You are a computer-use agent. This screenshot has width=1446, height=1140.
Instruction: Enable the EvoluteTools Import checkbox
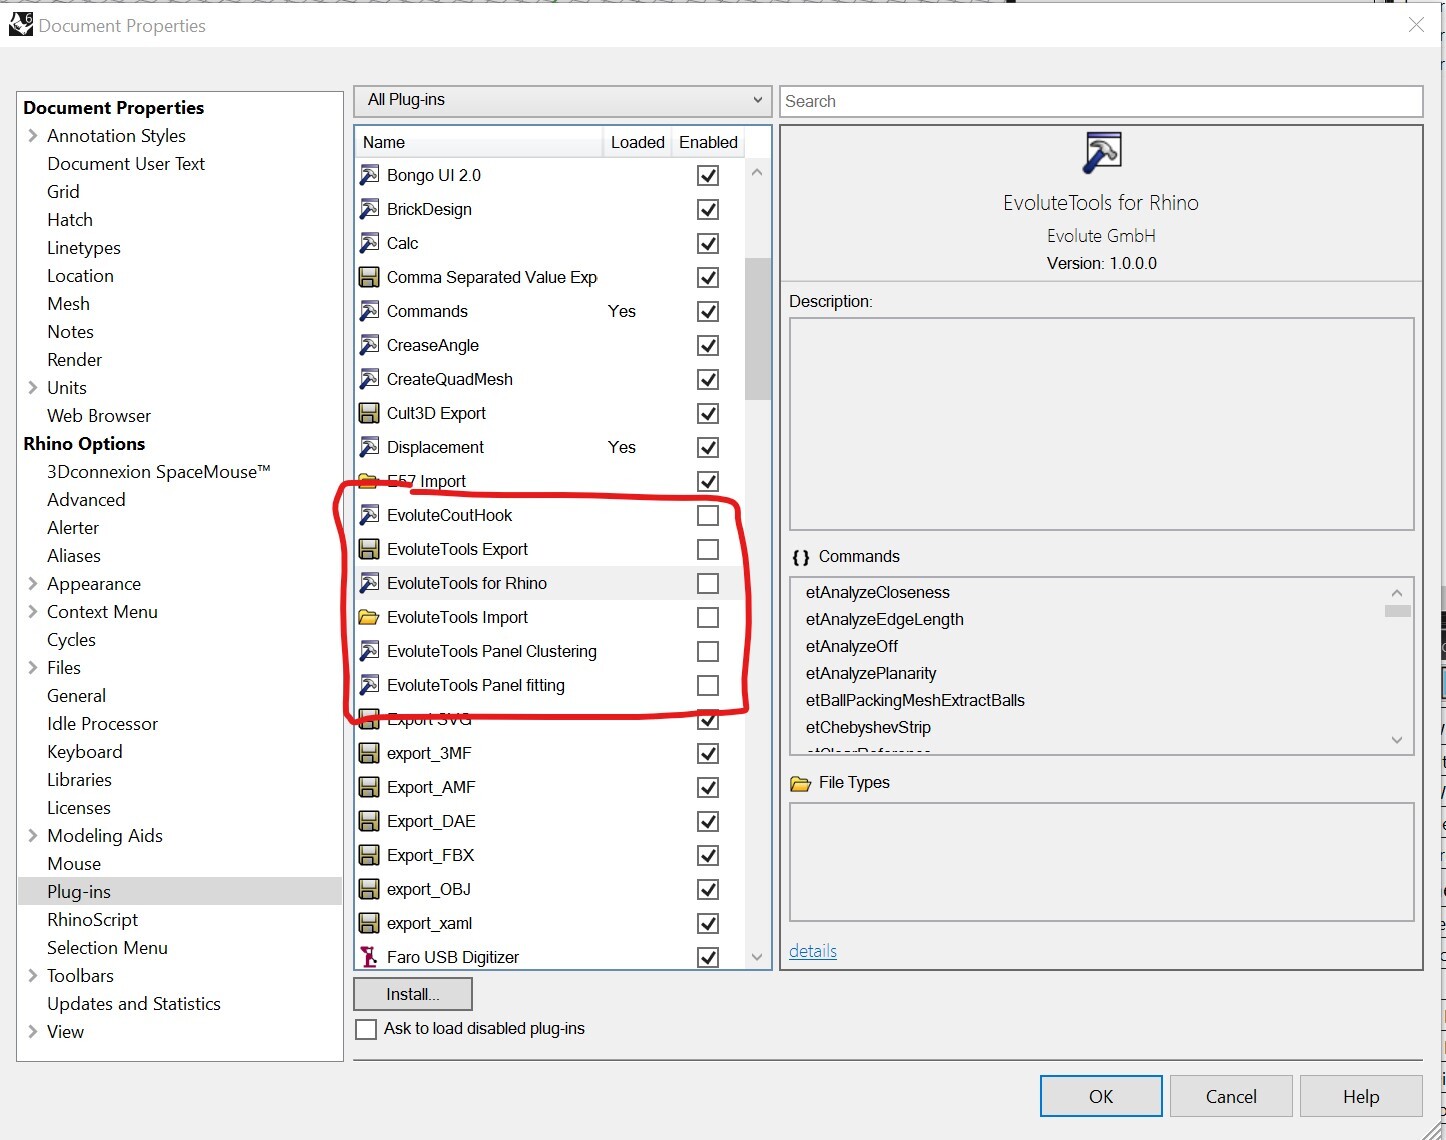(x=708, y=617)
